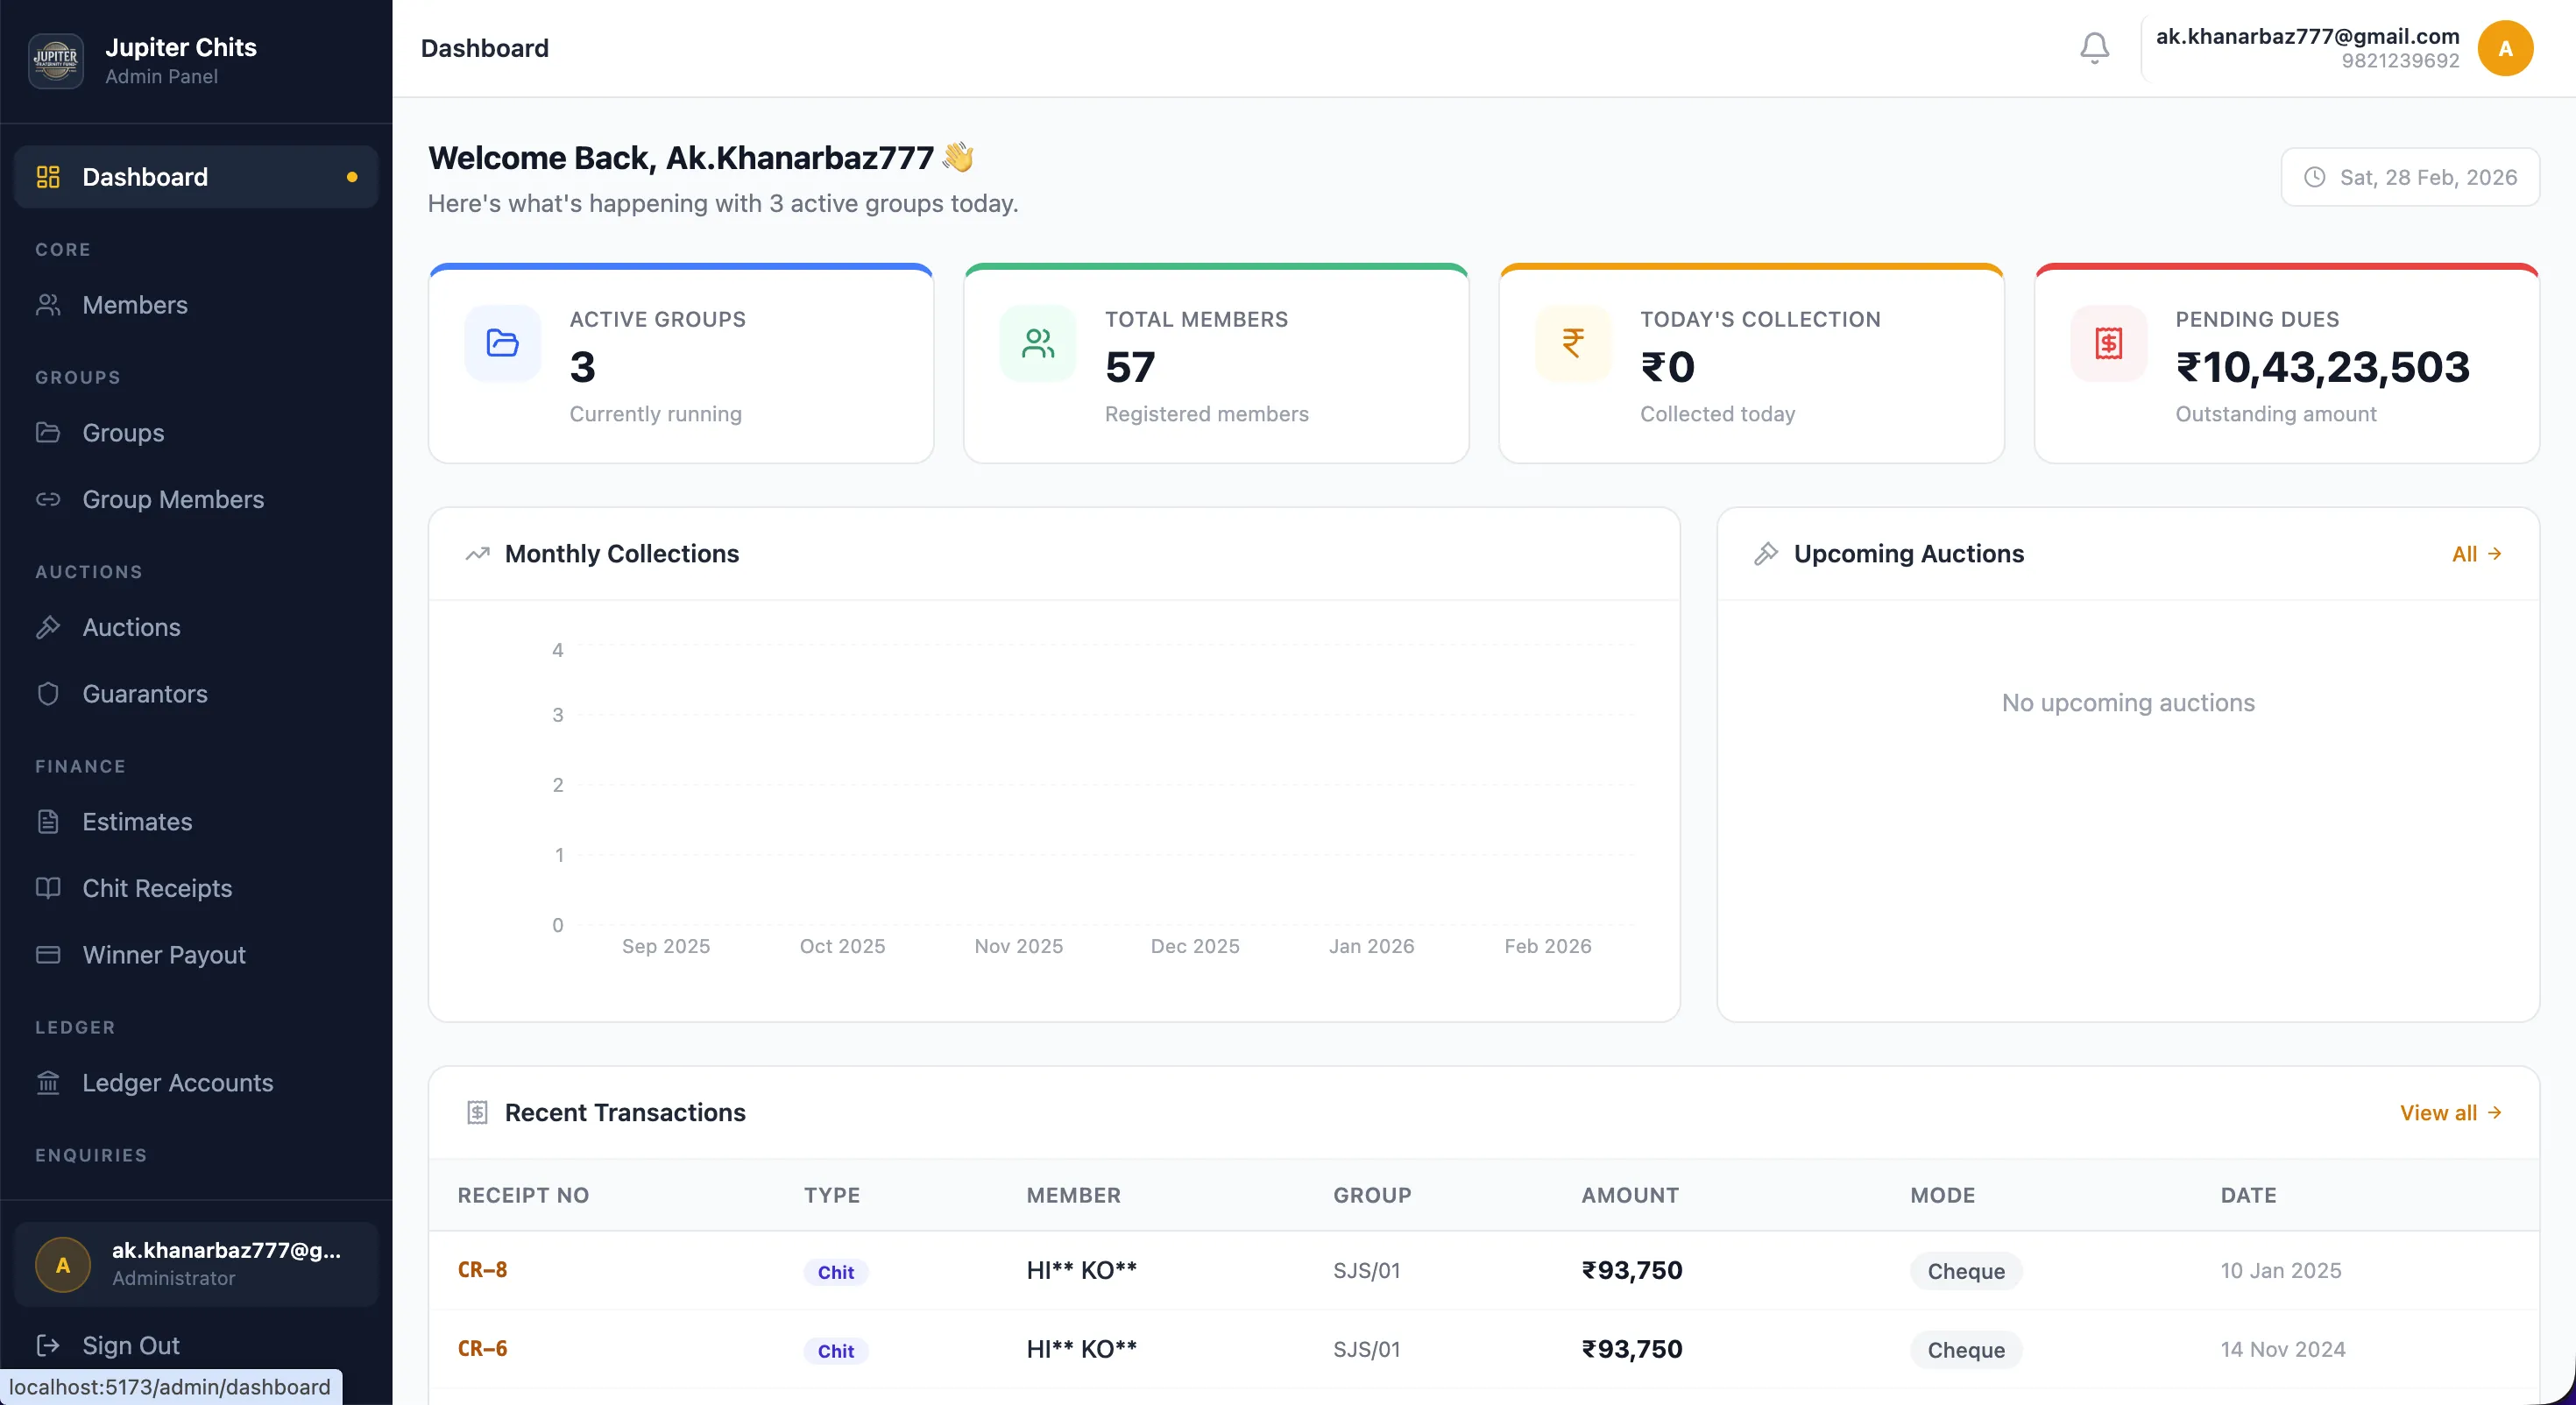The width and height of the screenshot is (2576, 1405).
Task: Open receipt CR-8 details
Action: click(482, 1270)
